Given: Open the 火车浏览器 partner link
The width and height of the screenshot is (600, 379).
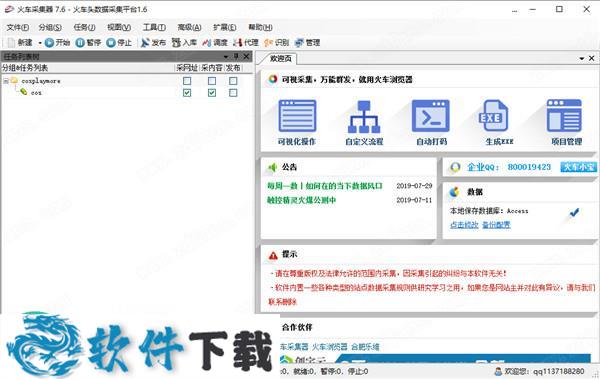Looking at the screenshot, I should pyautogui.click(x=329, y=347).
